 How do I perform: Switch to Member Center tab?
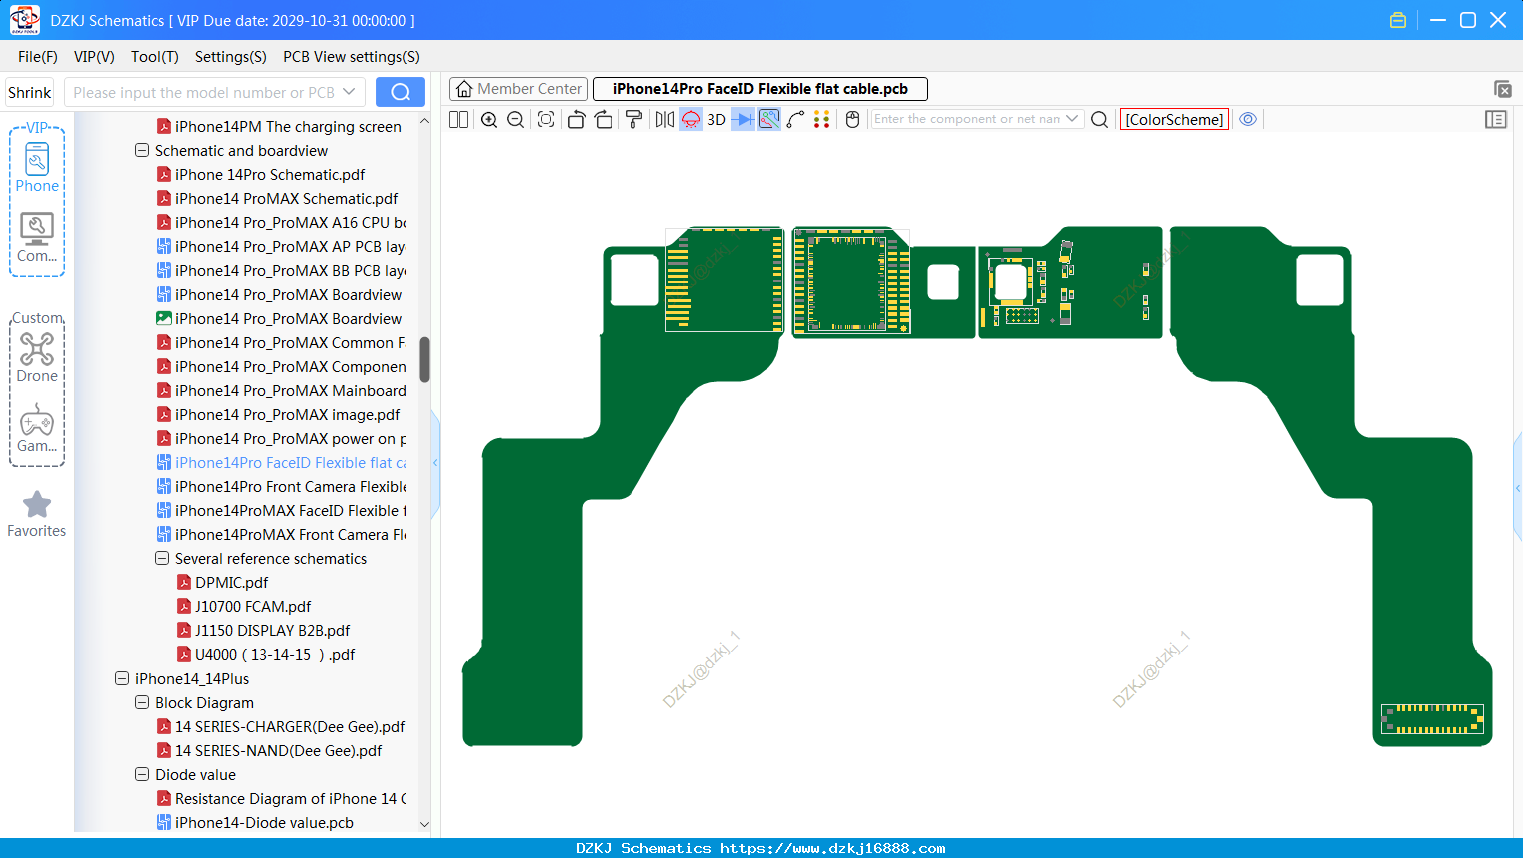(x=519, y=89)
